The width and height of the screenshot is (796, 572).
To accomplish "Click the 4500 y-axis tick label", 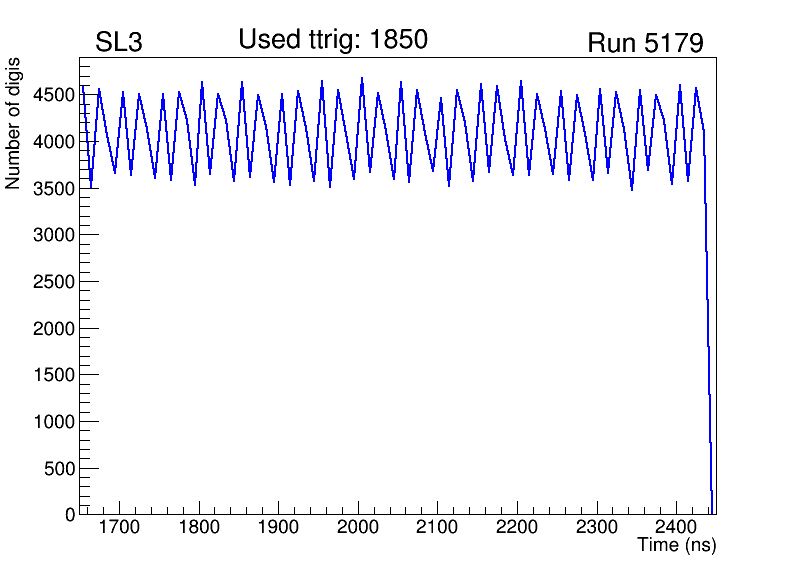I will pos(52,95).
